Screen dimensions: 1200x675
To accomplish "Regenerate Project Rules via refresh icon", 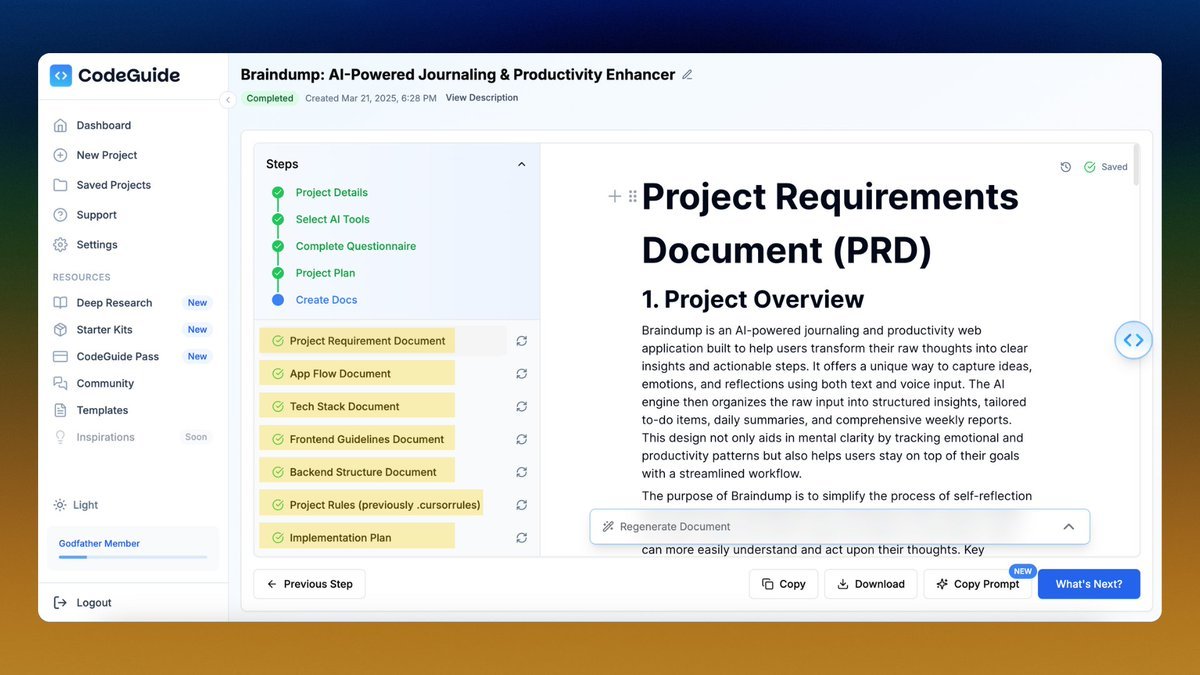I will 521,505.
